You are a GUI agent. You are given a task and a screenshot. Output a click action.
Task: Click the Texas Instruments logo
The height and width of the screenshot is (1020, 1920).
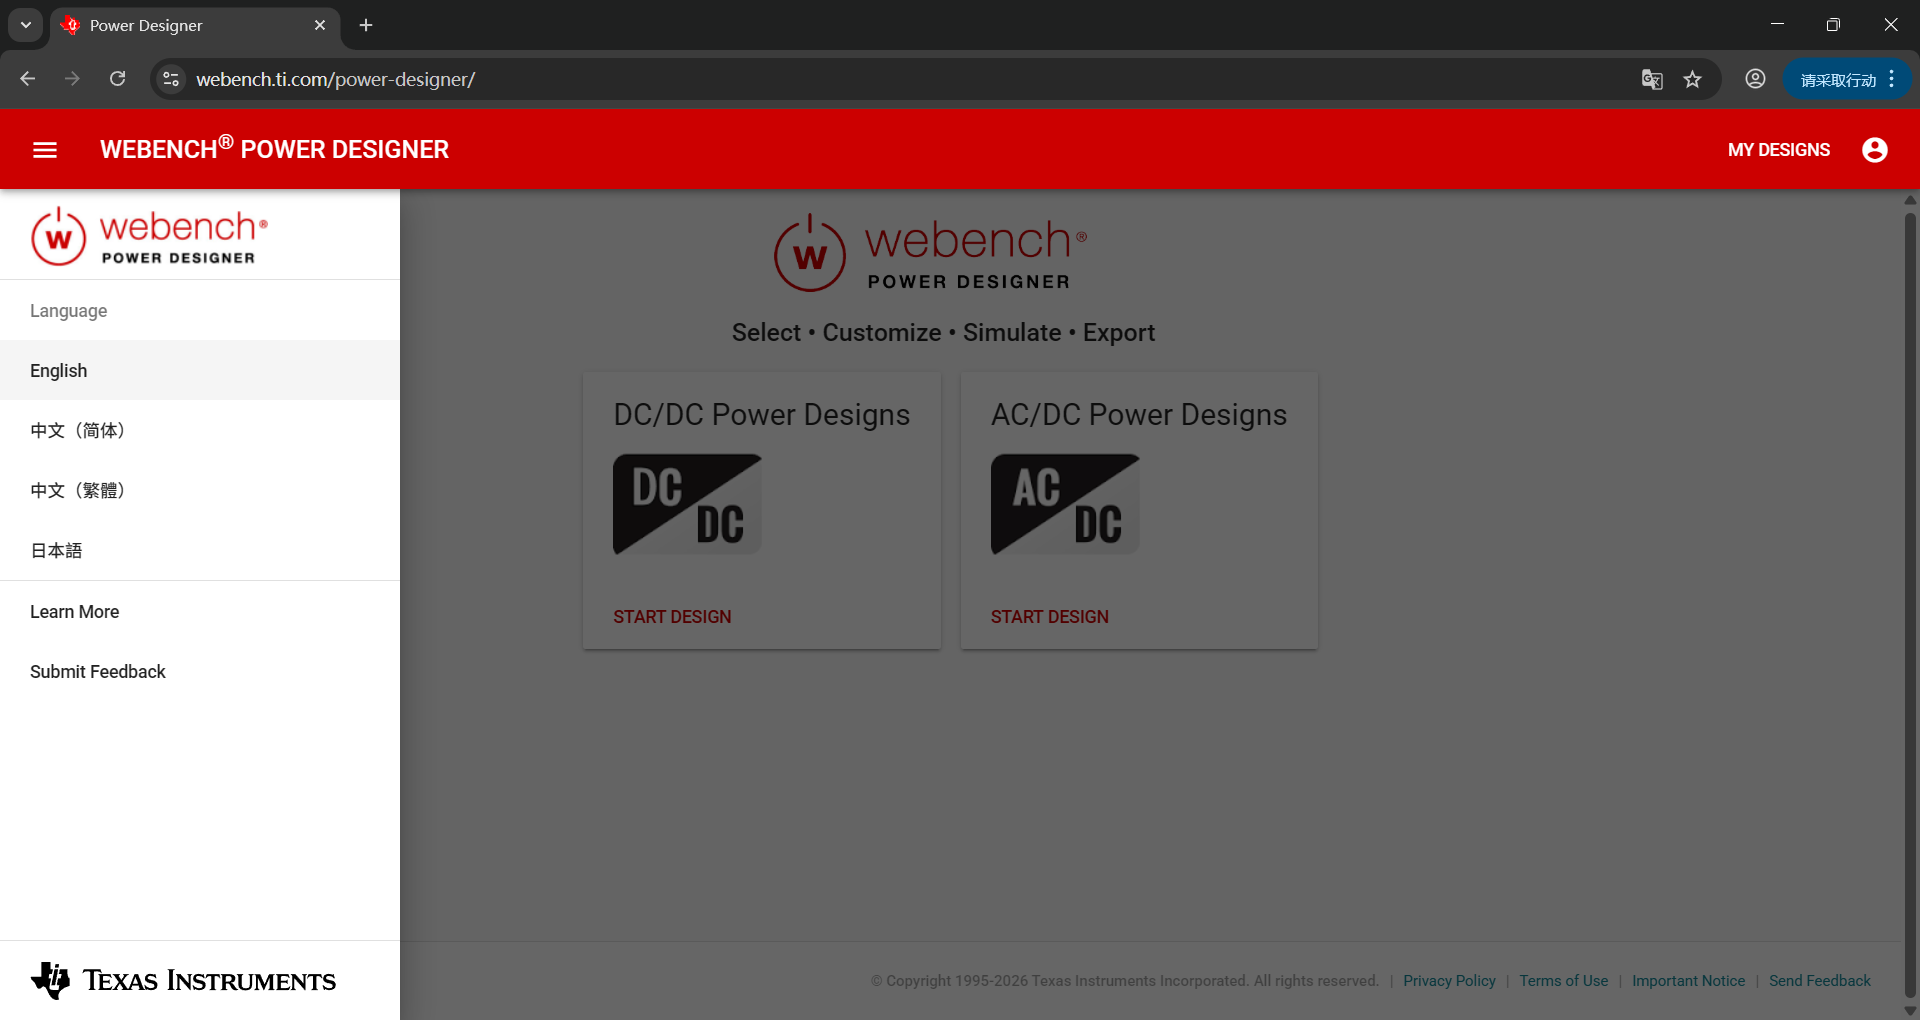coord(183,980)
